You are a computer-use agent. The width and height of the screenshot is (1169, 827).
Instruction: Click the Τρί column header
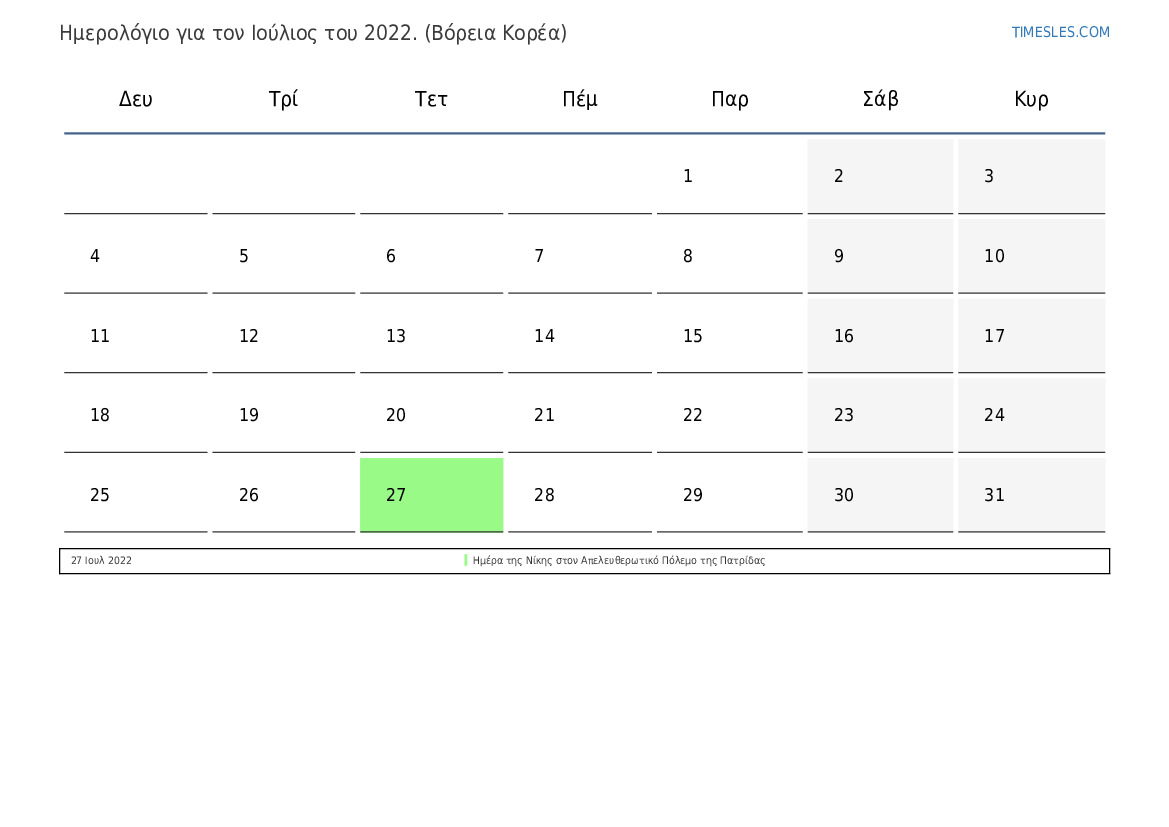click(283, 99)
